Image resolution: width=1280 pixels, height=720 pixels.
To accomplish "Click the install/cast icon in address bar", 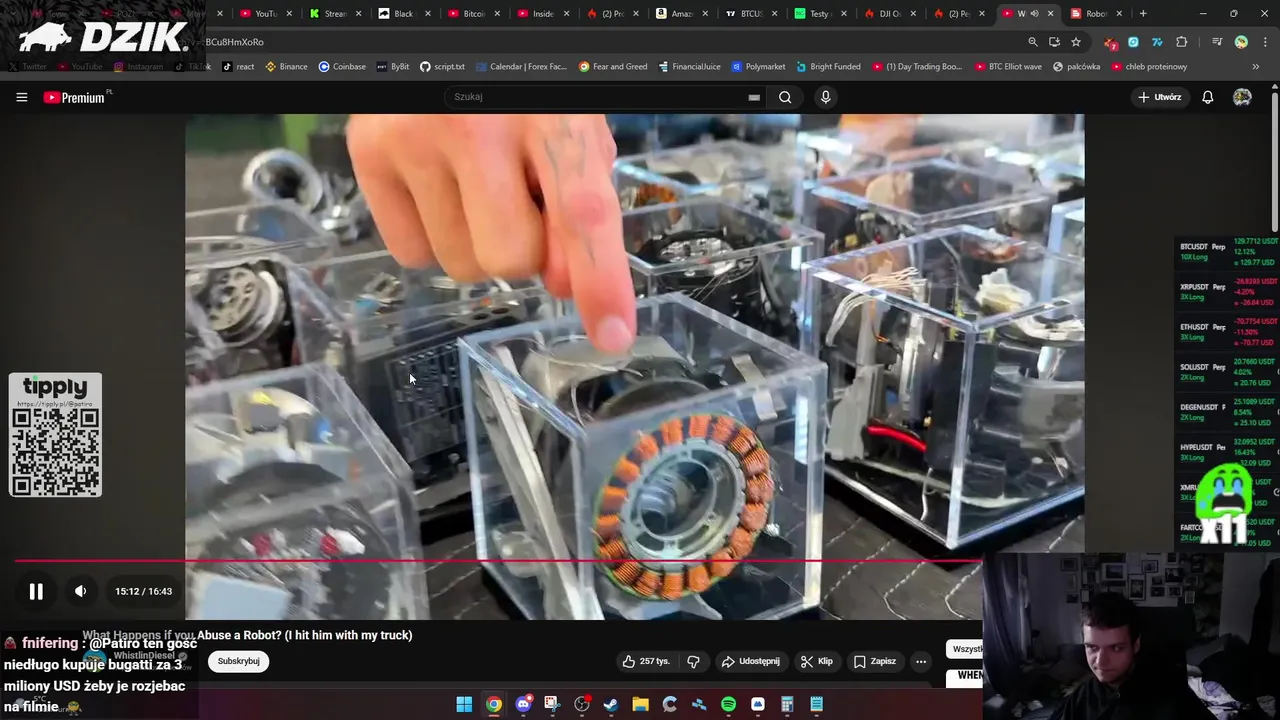I will tap(1054, 42).
